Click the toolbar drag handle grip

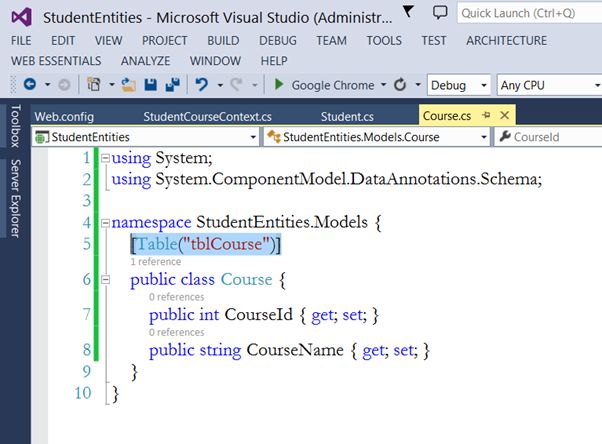click(x=13, y=84)
